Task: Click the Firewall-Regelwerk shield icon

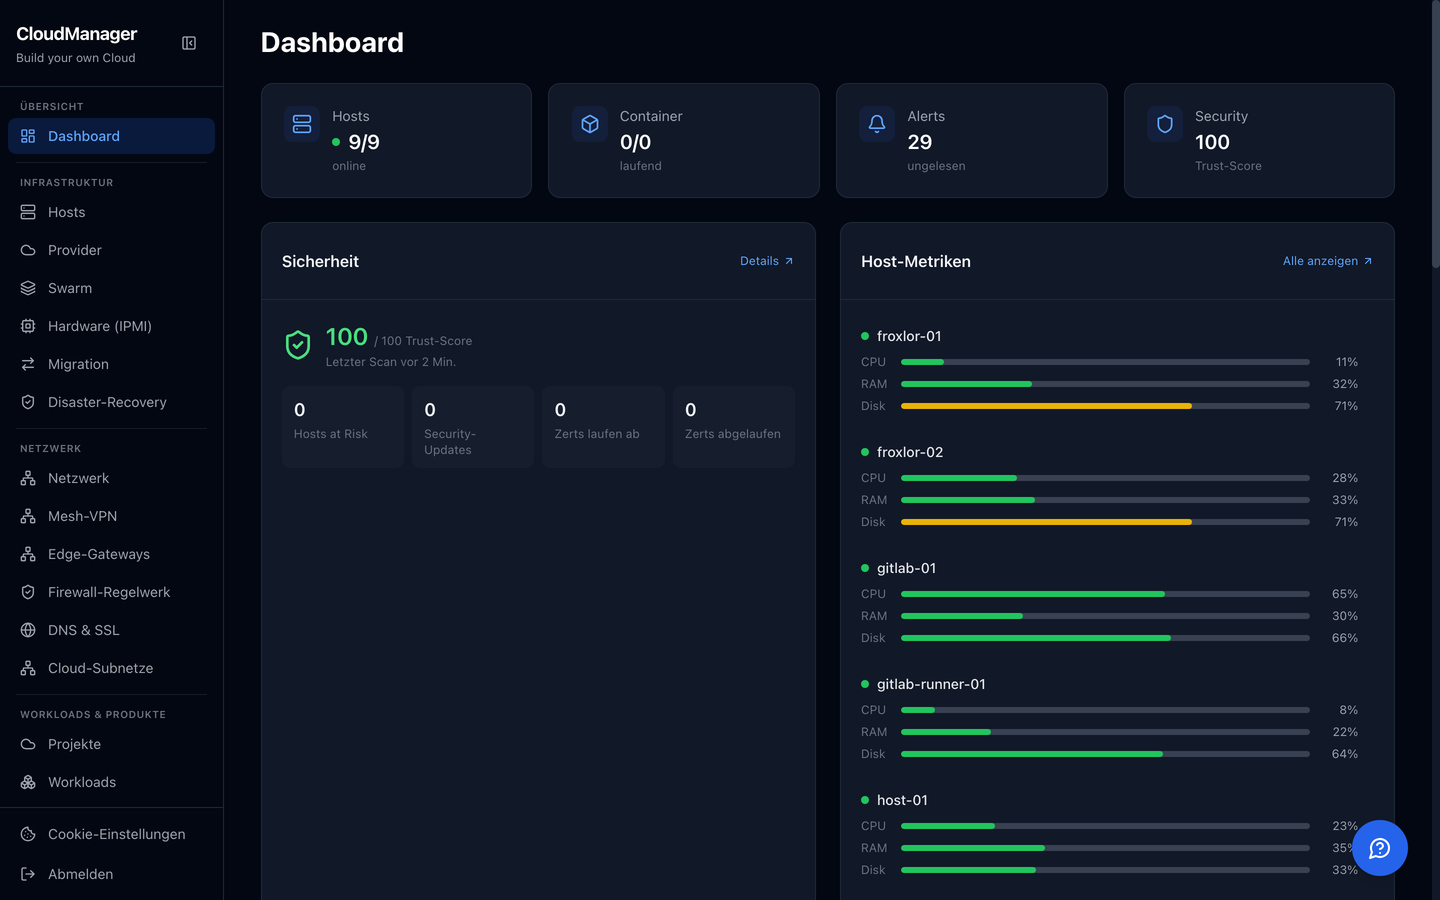Action: [x=28, y=592]
